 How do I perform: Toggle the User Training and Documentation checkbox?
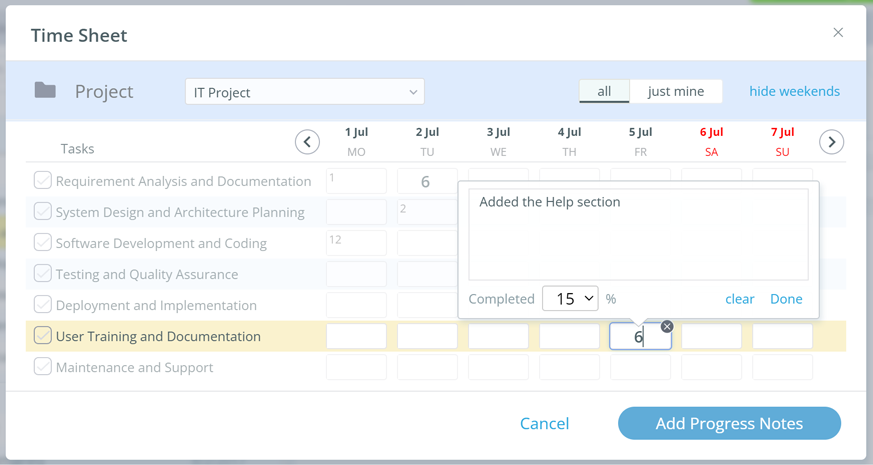tap(43, 336)
